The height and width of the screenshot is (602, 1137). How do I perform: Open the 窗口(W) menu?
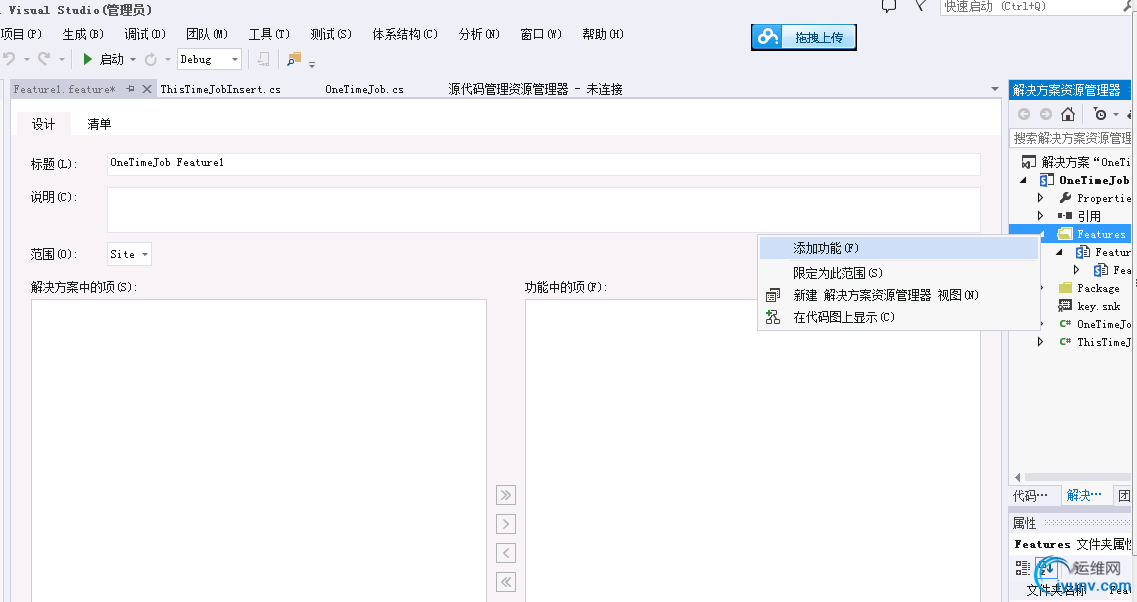click(x=541, y=34)
